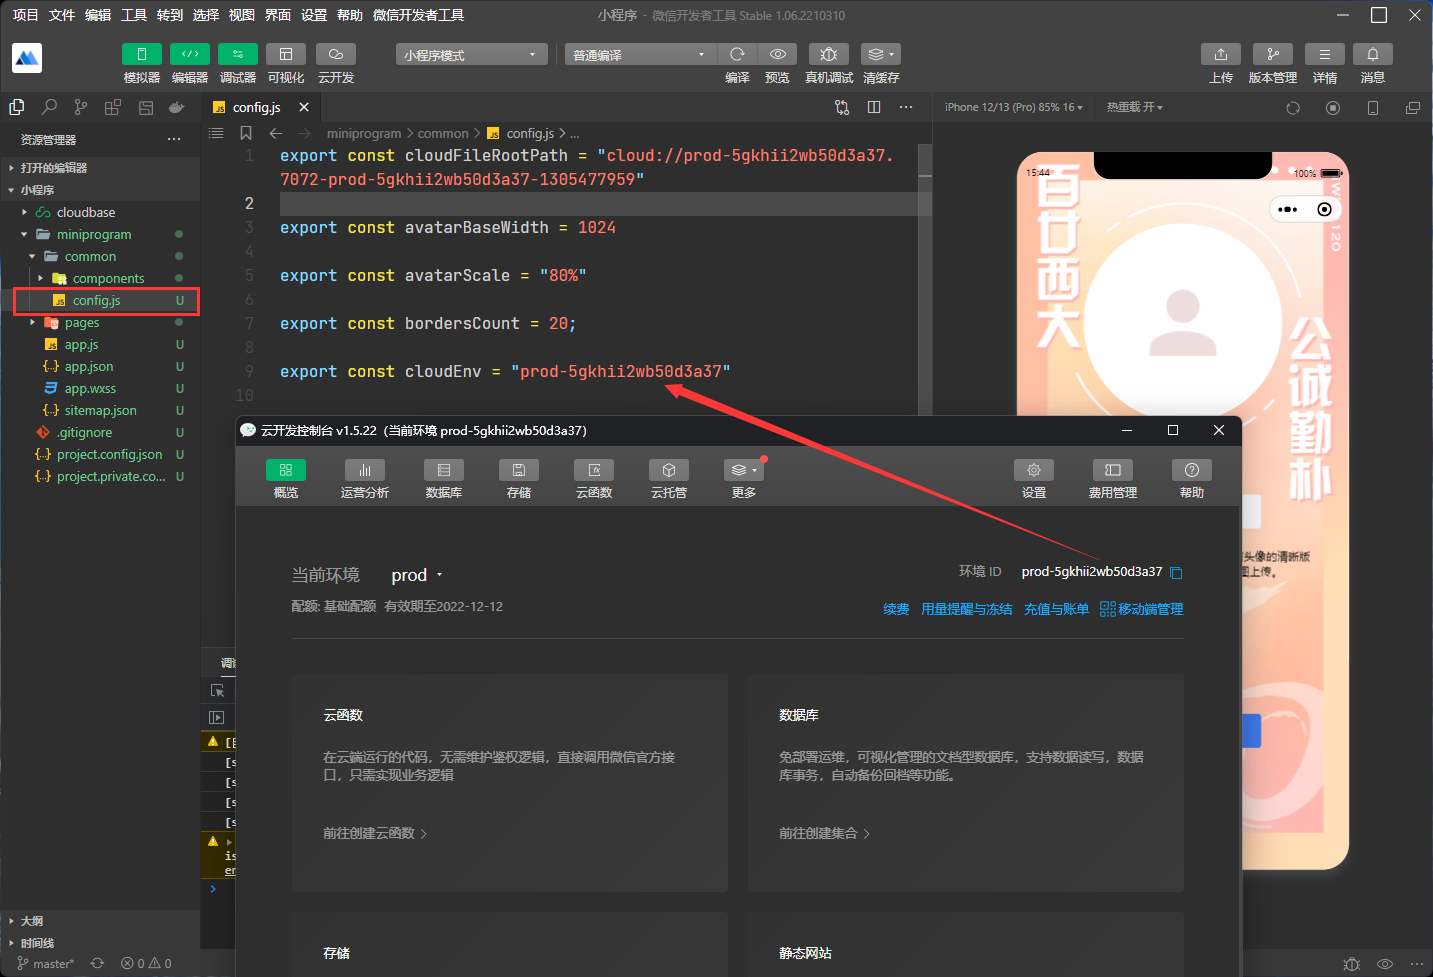Open the 项目 menu
1433x977 pixels.
point(25,15)
